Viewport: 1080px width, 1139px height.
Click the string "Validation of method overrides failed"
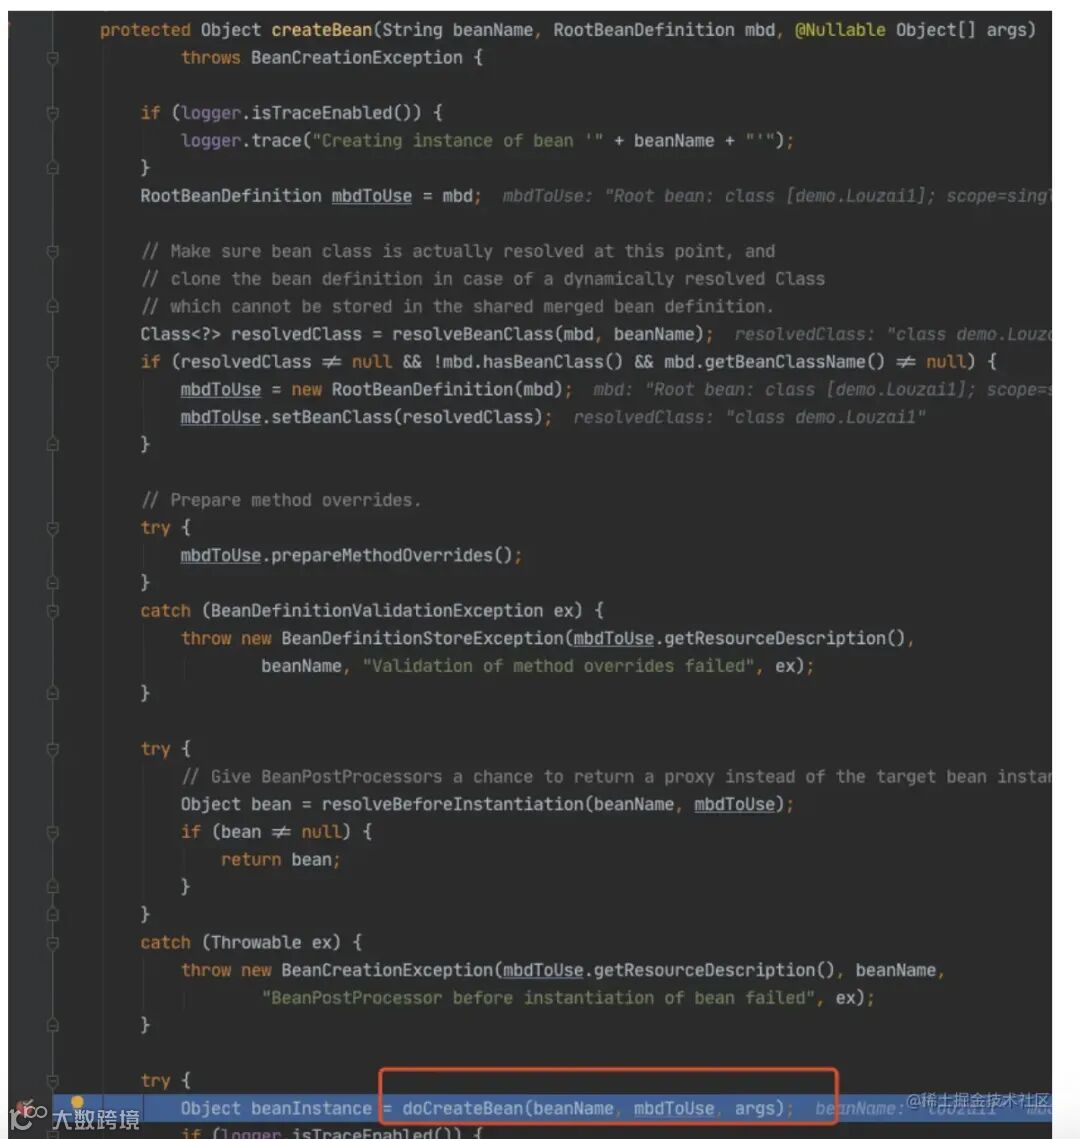tap(559, 666)
